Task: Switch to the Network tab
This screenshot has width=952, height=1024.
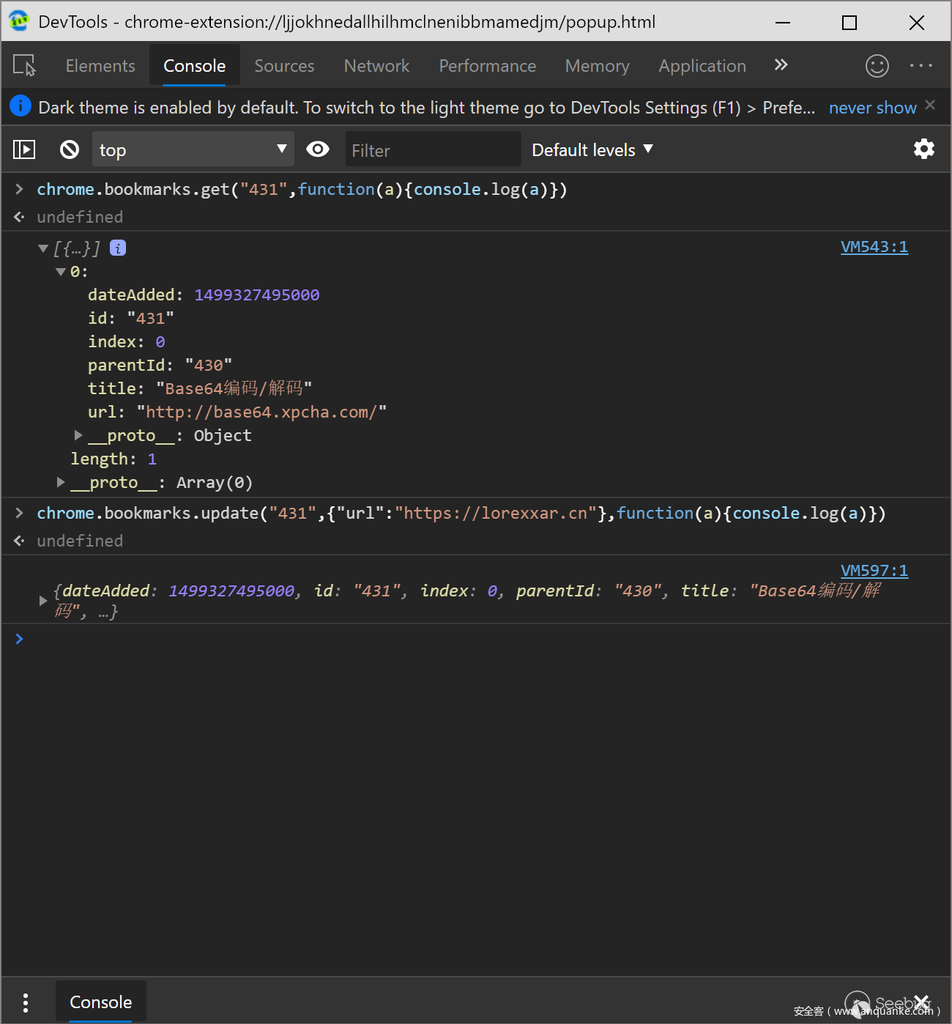Action: [x=376, y=66]
